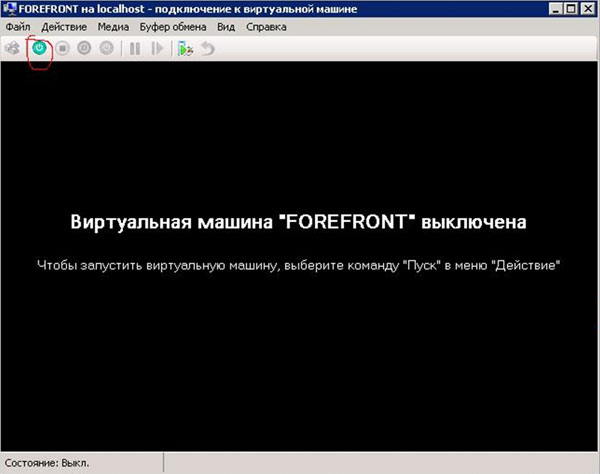Click the Turn Off (stop square) icon

[x=62, y=48]
